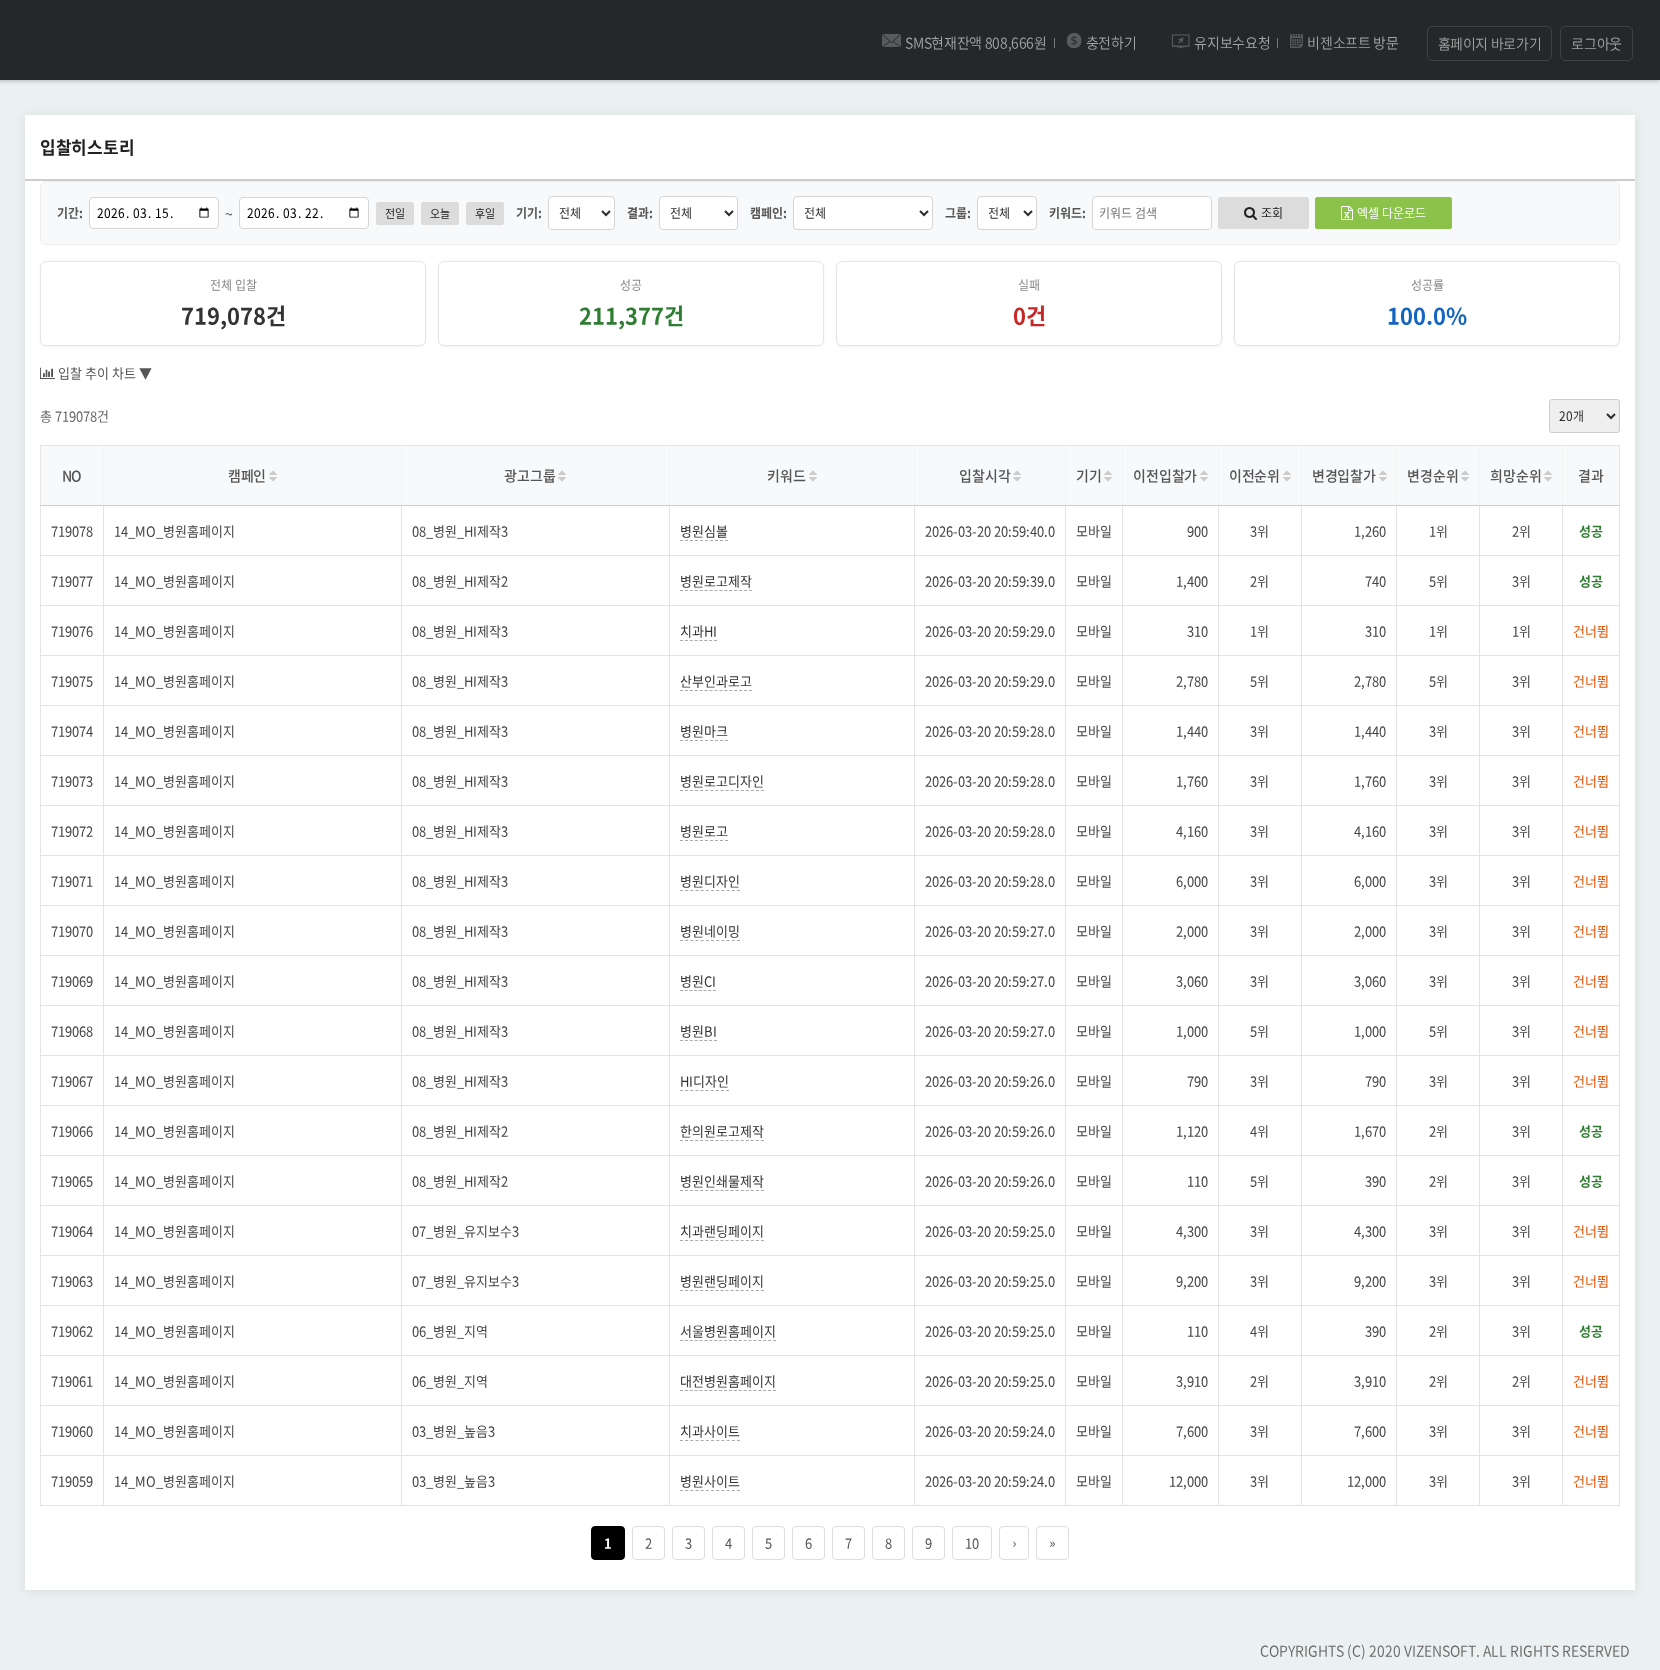The height and width of the screenshot is (1670, 1660).
Task: Download data with 엑셀 다운로드 button
Action: pyautogui.click(x=1383, y=213)
